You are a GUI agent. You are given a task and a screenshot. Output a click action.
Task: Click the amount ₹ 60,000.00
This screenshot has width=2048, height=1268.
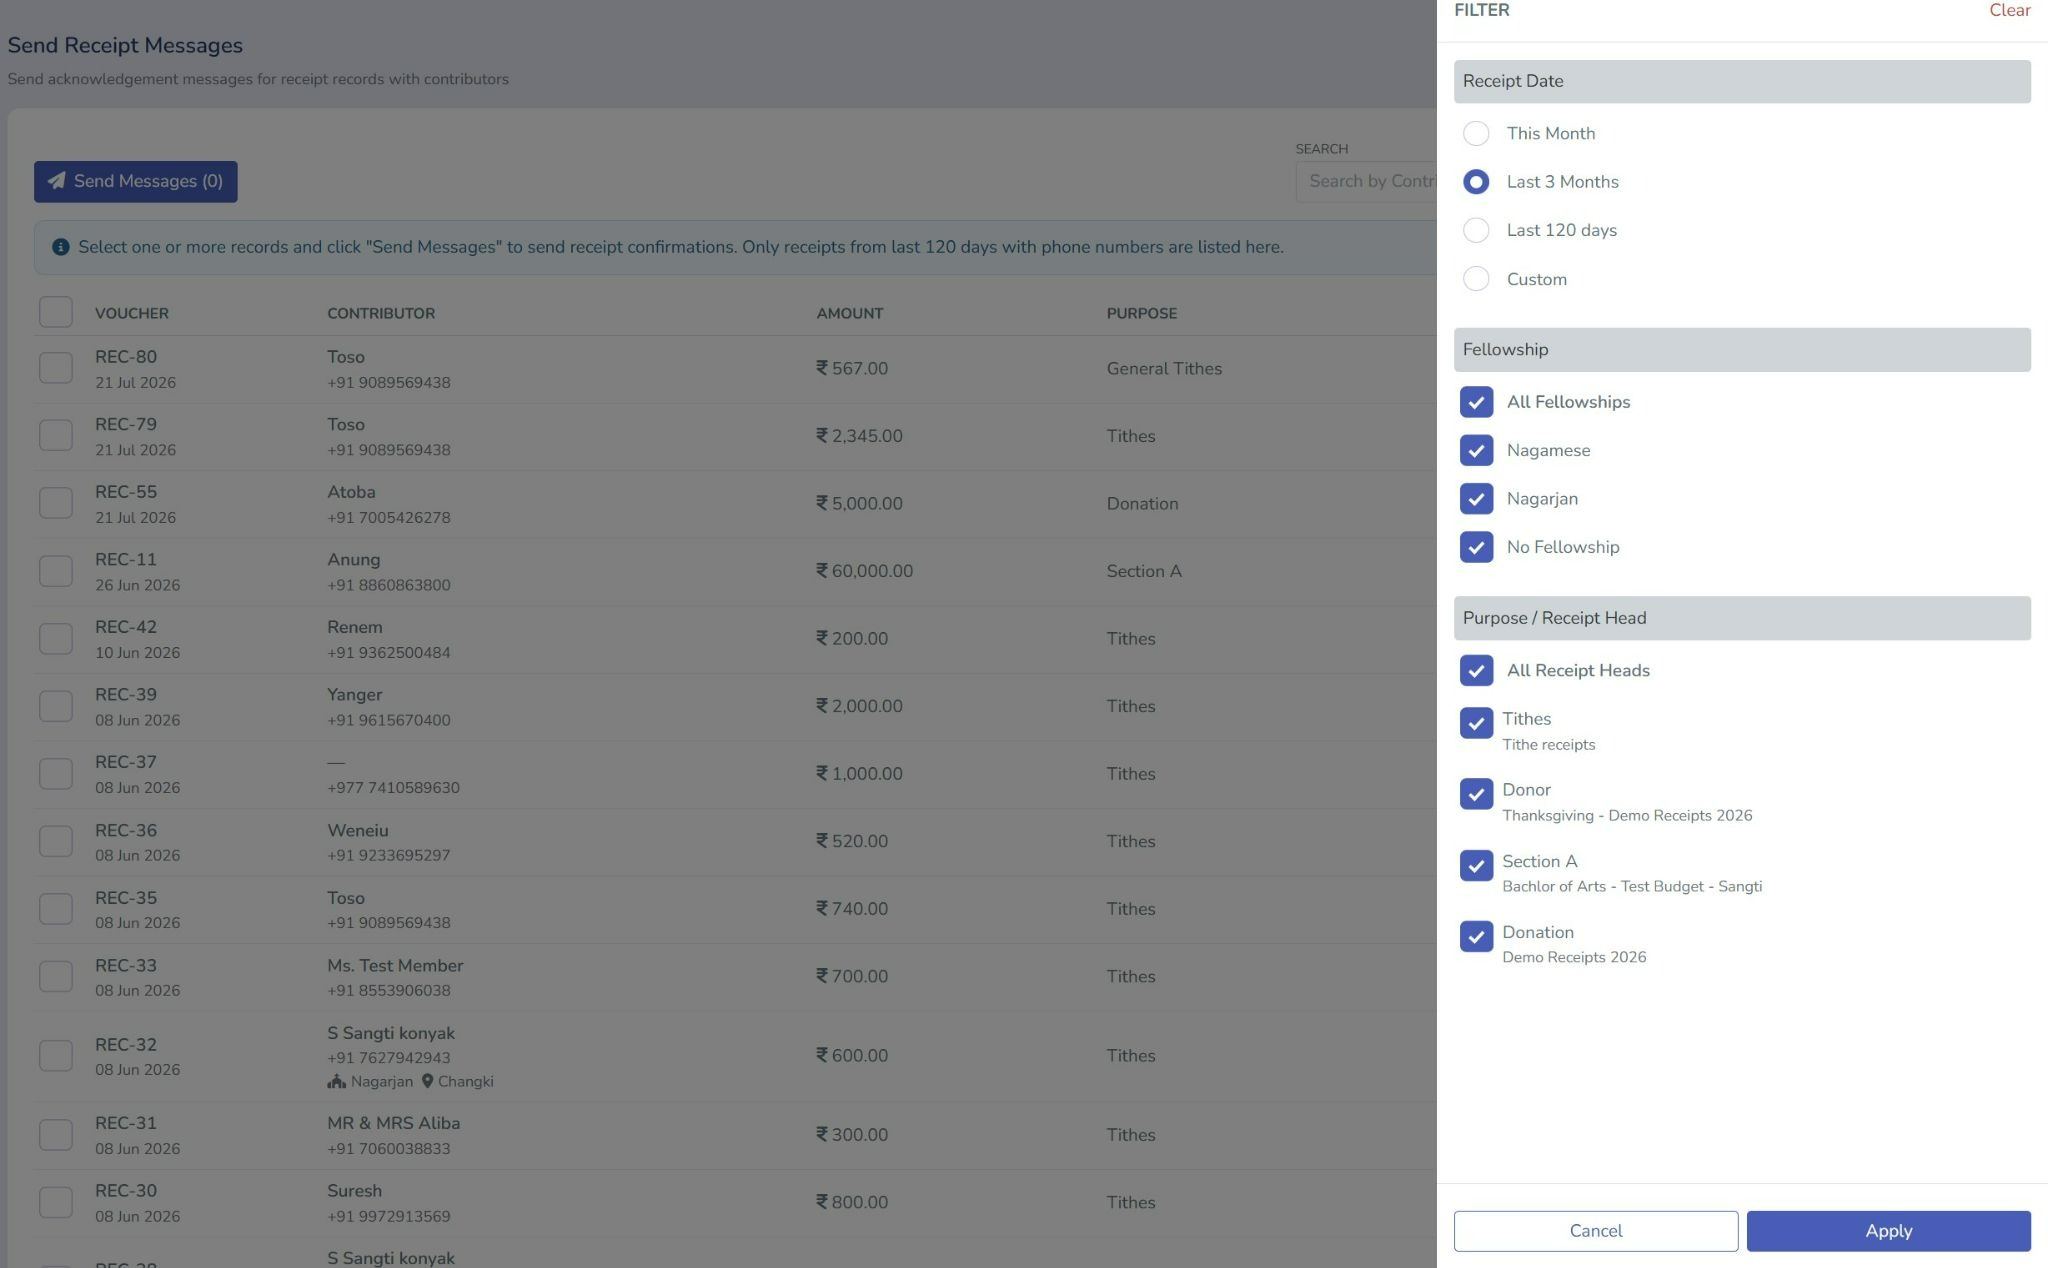(x=865, y=571)
